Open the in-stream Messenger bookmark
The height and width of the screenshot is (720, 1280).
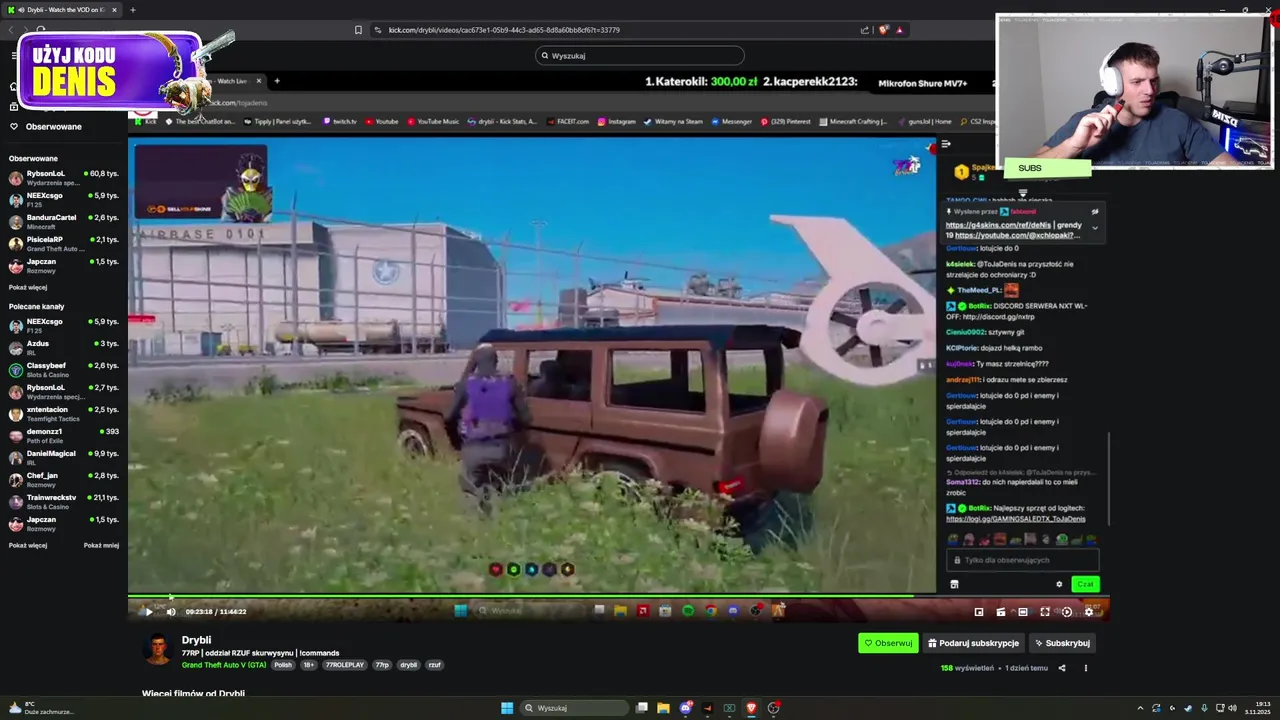[x=731, y=122]
